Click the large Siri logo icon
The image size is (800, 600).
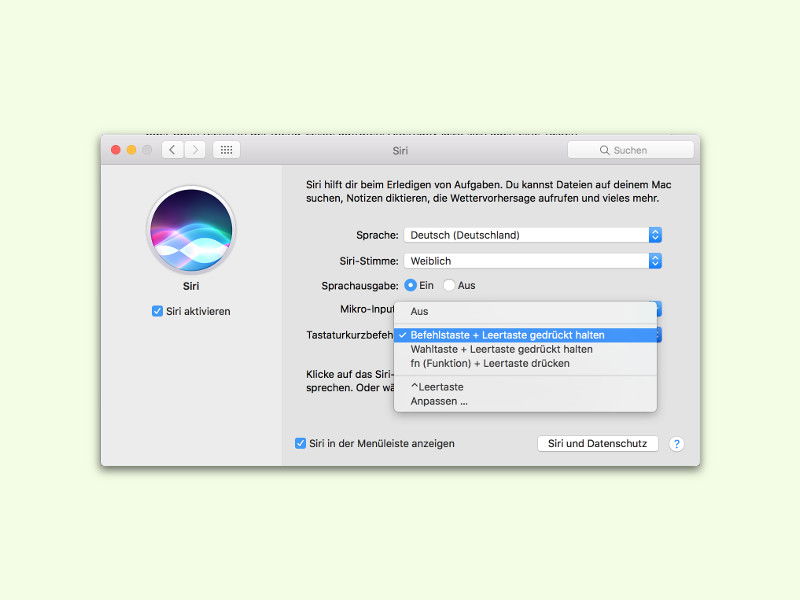click(191, 230)
